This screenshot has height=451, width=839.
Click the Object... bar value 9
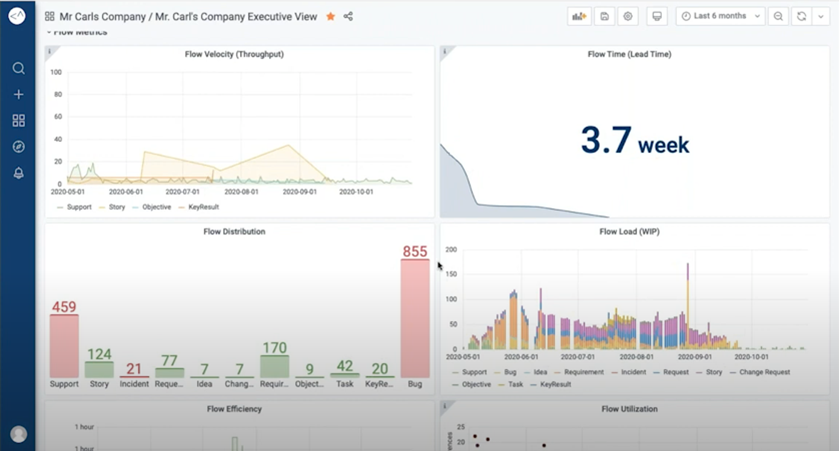(309, 369)
